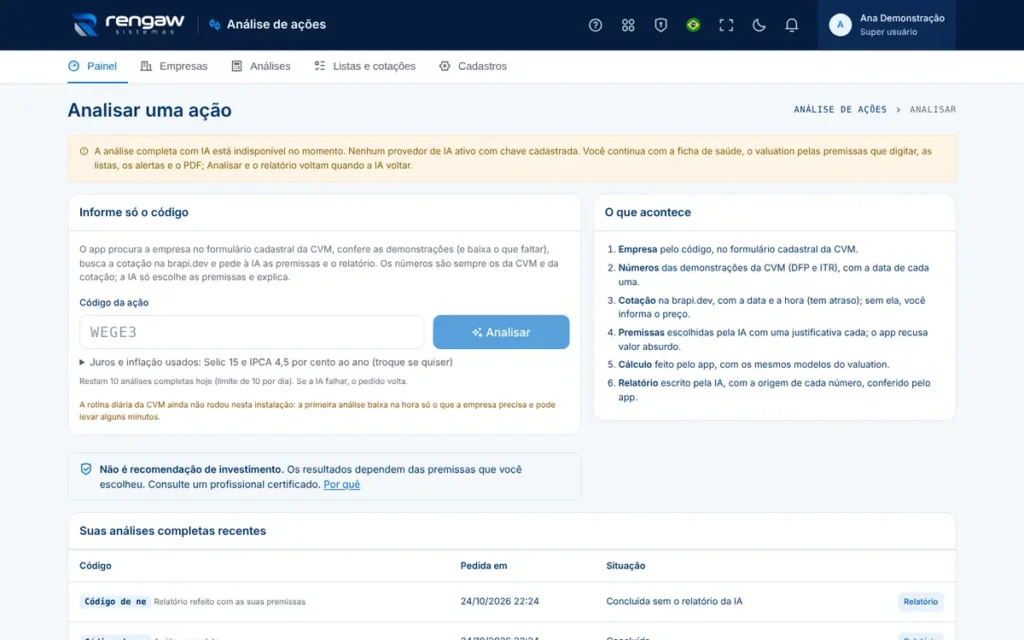Viewport: 1024px width, 640px height.
Task: Open notifications bell icon
Action: click(x=791, y=25)
